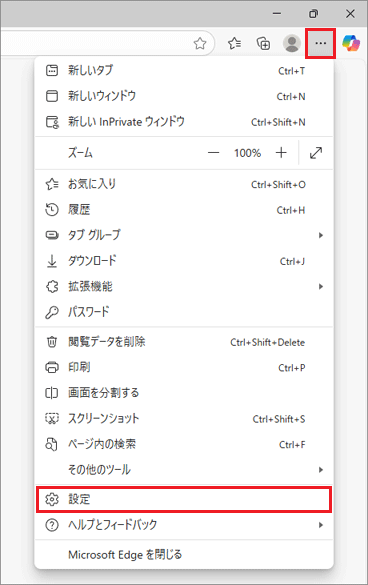Click the Ctrl+Shift+Delete shortcut text
Image resolution: width=368 pixels, height=585 pixels.
pos(267,342)
